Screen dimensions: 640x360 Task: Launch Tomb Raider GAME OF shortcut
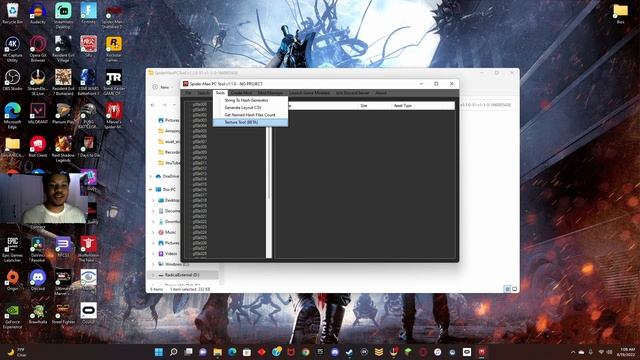point(113,82)
